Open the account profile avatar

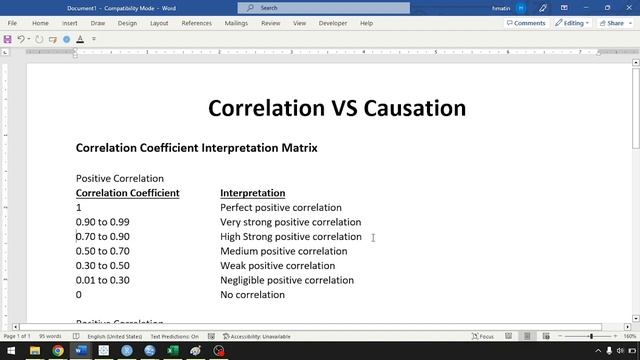coord(521,8)
